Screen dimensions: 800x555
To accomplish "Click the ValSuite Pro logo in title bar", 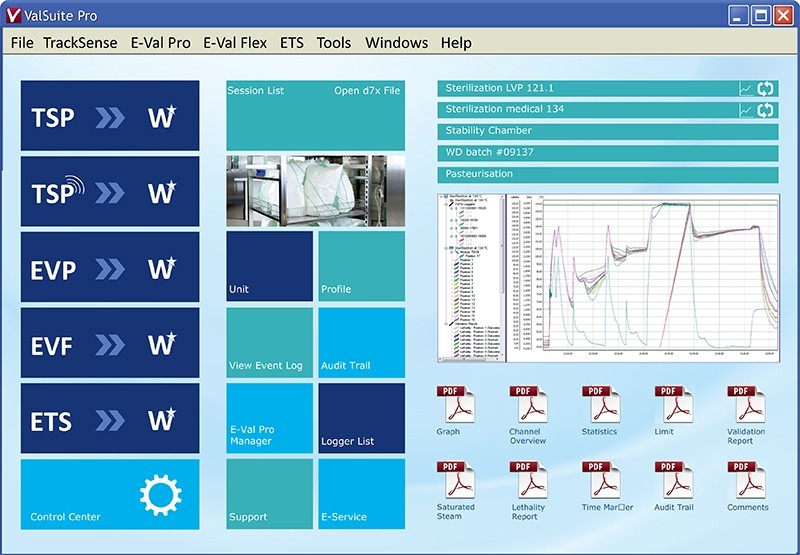I will tap(13, 15).
